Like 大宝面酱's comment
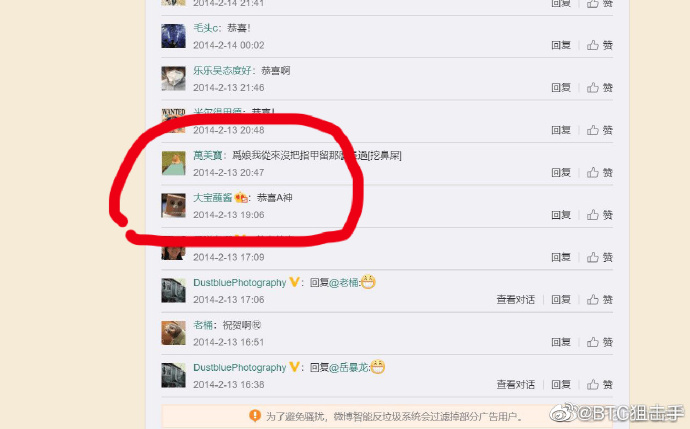 [600, 215]
